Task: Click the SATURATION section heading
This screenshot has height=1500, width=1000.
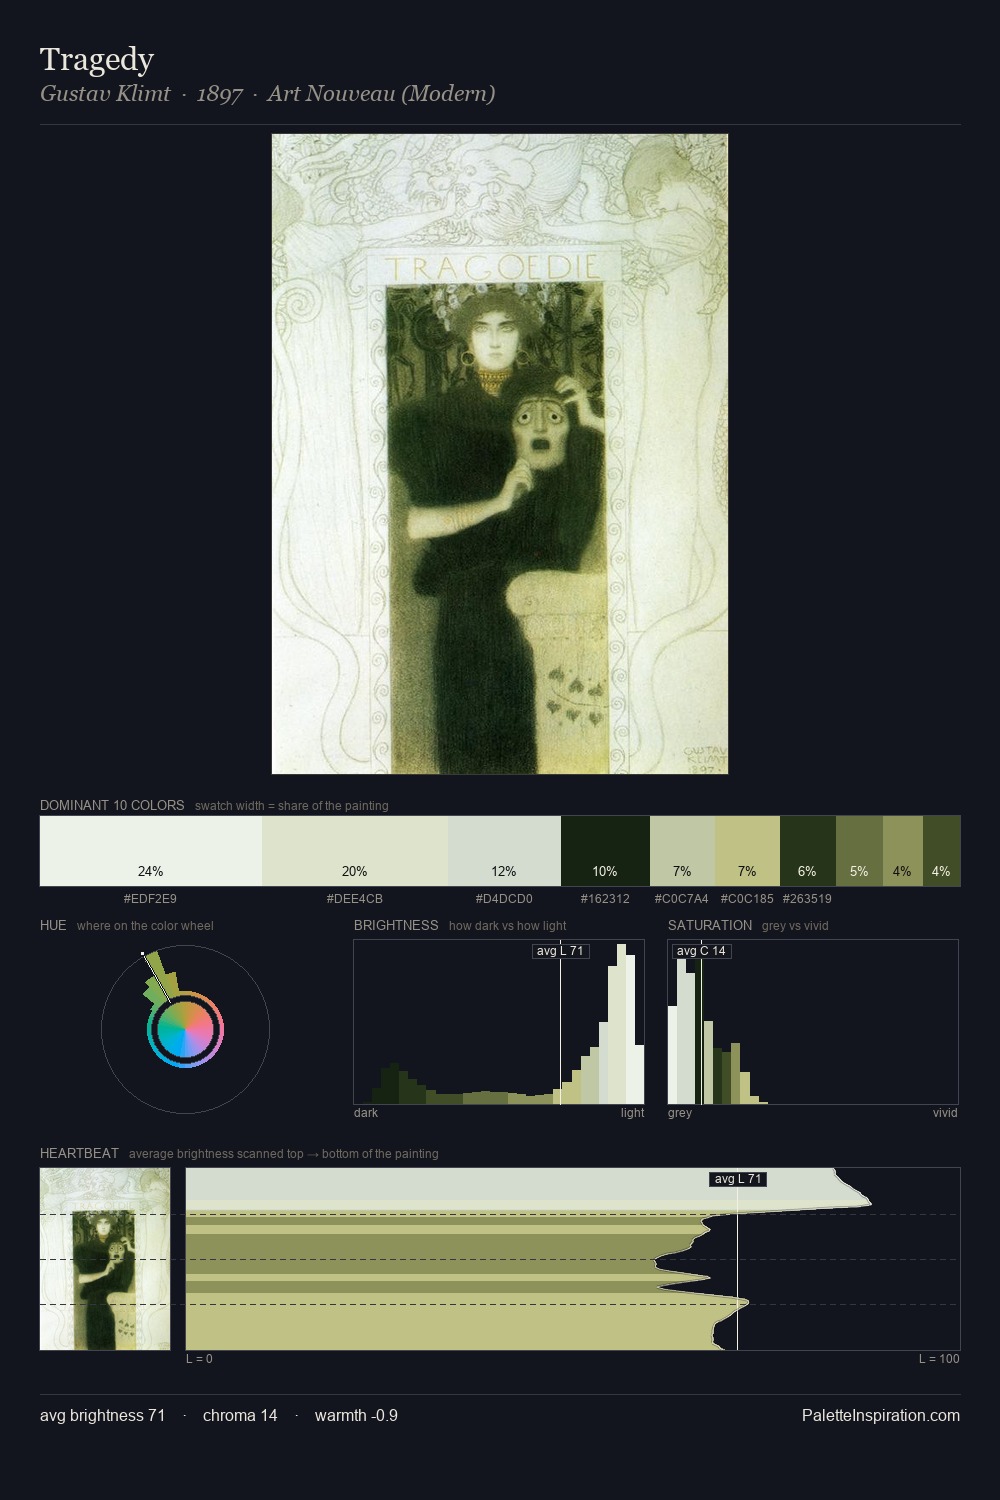Action: point(710,925)
